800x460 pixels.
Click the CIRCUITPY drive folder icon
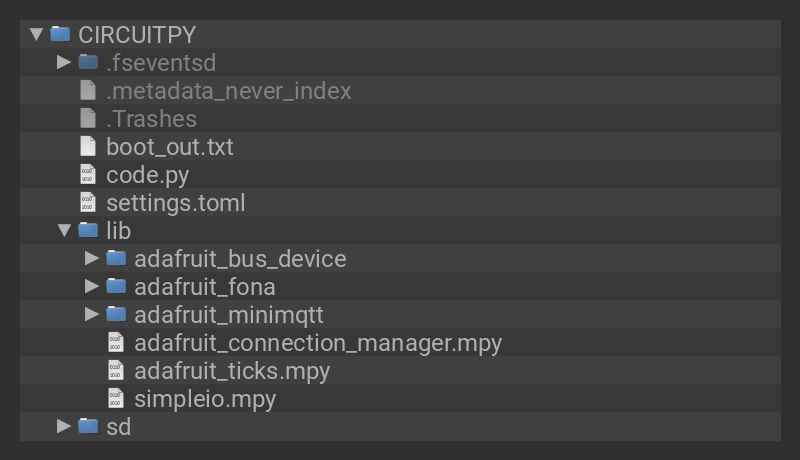[x=60, y=34]
